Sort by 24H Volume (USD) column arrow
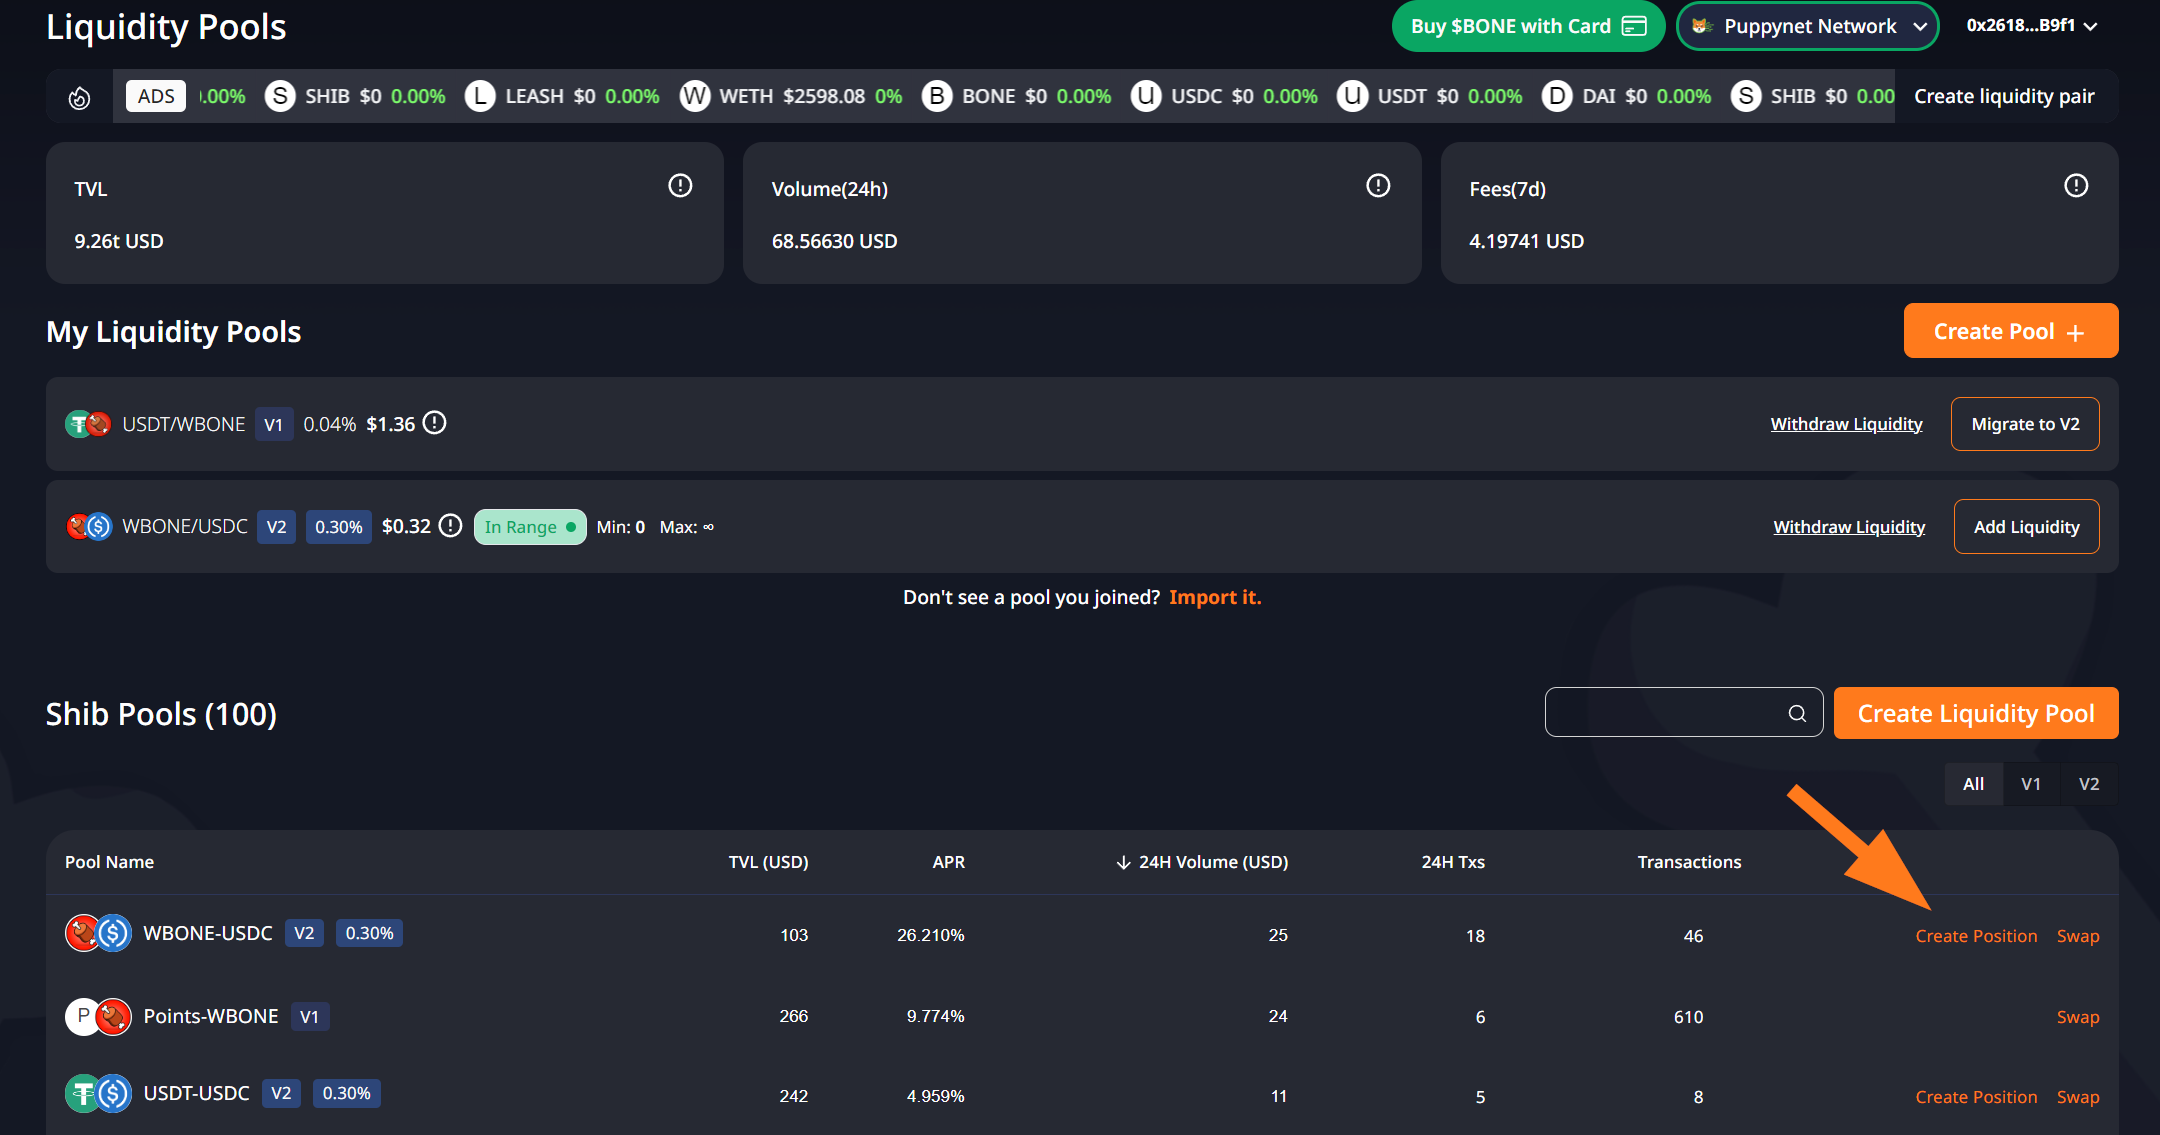This screenshot has width=2160, height=1135. click(x=1123, y=862)
